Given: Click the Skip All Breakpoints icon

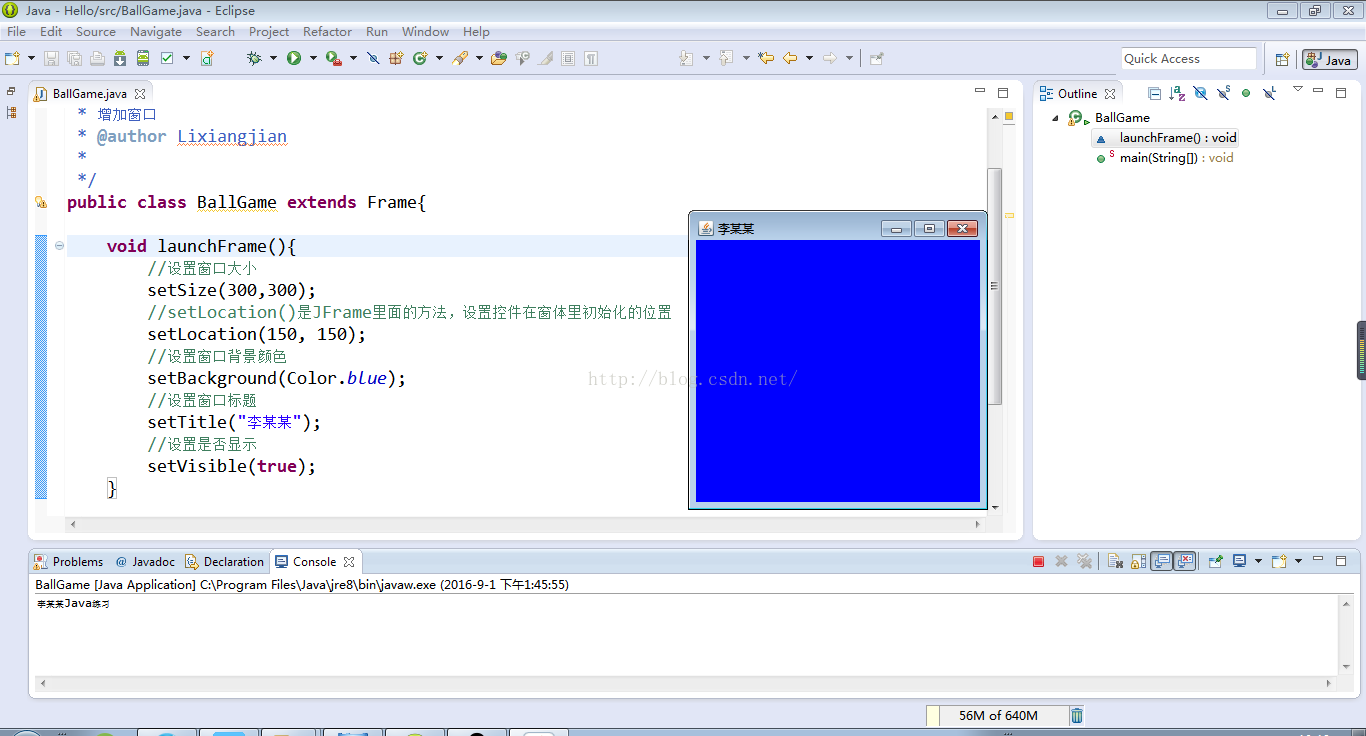Looking at the screenshot, I should pos(373,58).
